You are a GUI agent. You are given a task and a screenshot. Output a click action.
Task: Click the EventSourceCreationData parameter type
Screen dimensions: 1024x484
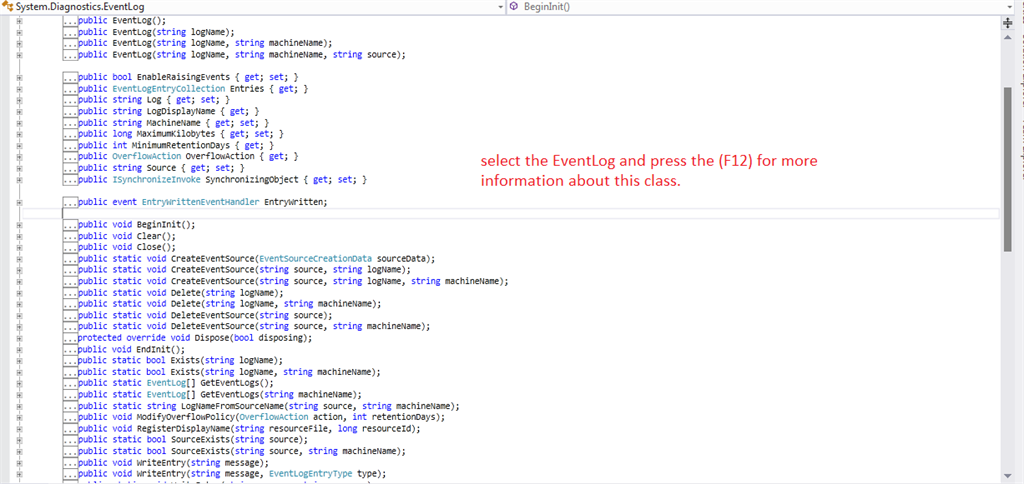(315, 258)
